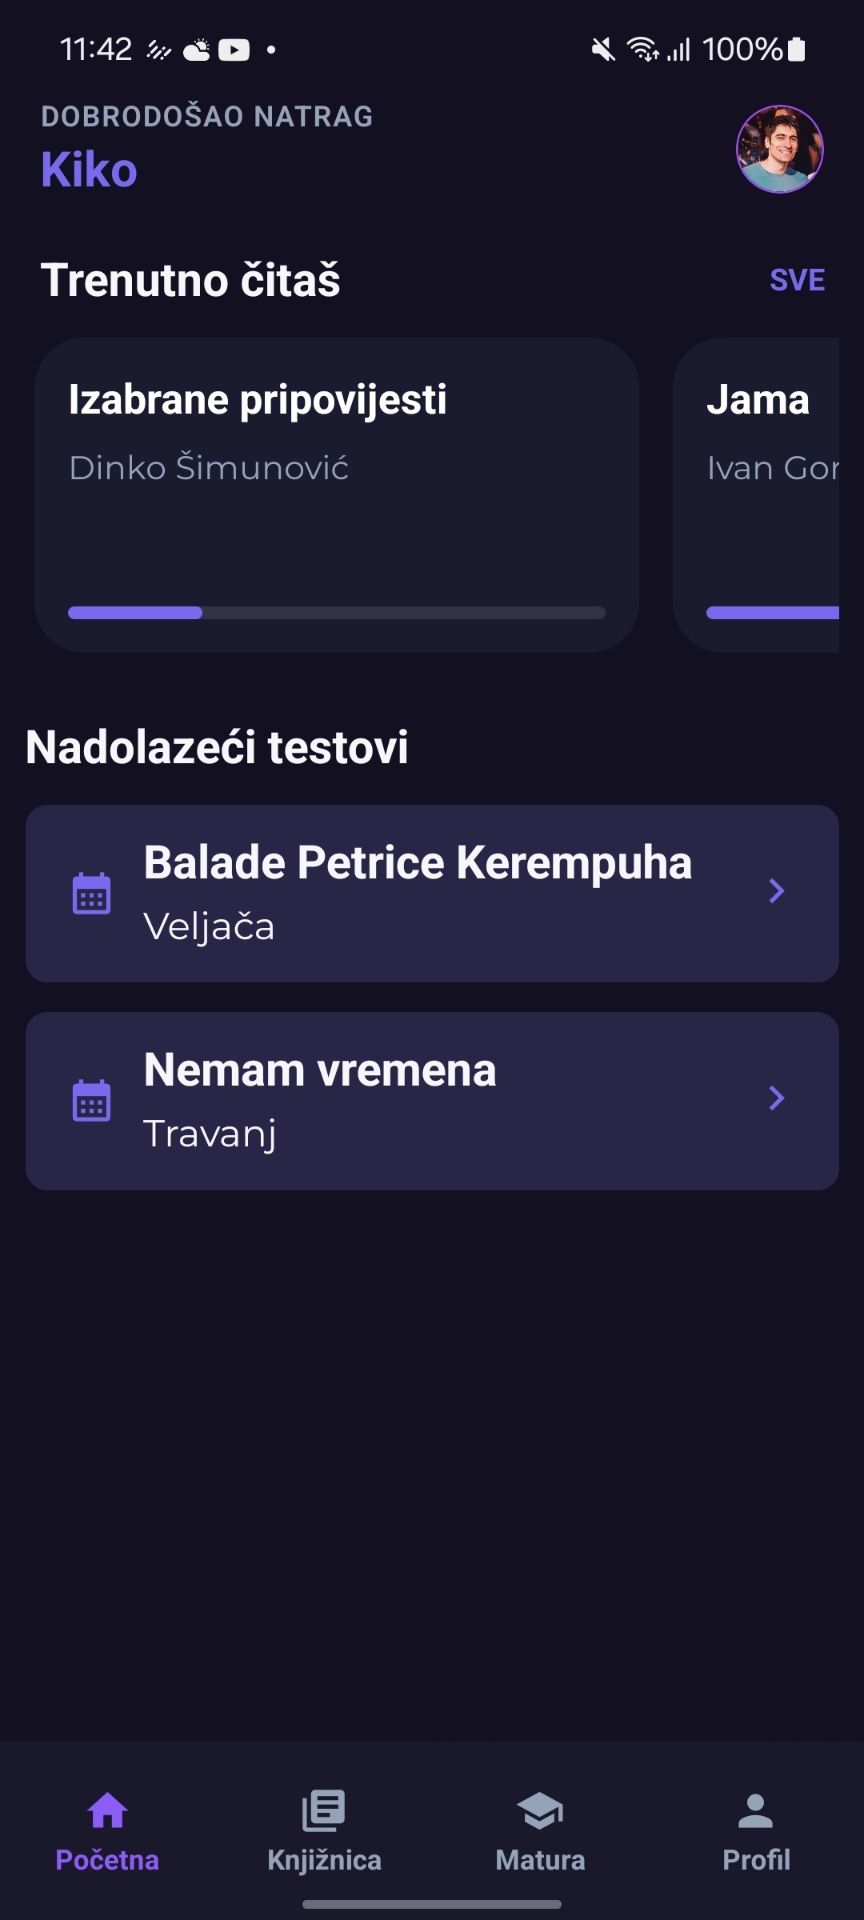Expand Balade Petrice Kerempuha test with chevron

[x=776, y=891]
